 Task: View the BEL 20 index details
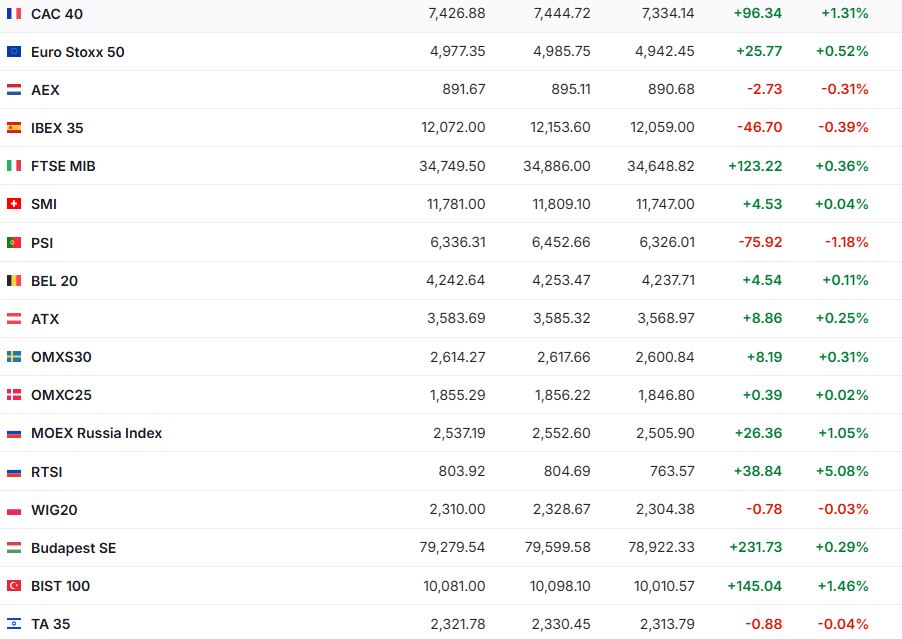[x=54, y=281]
